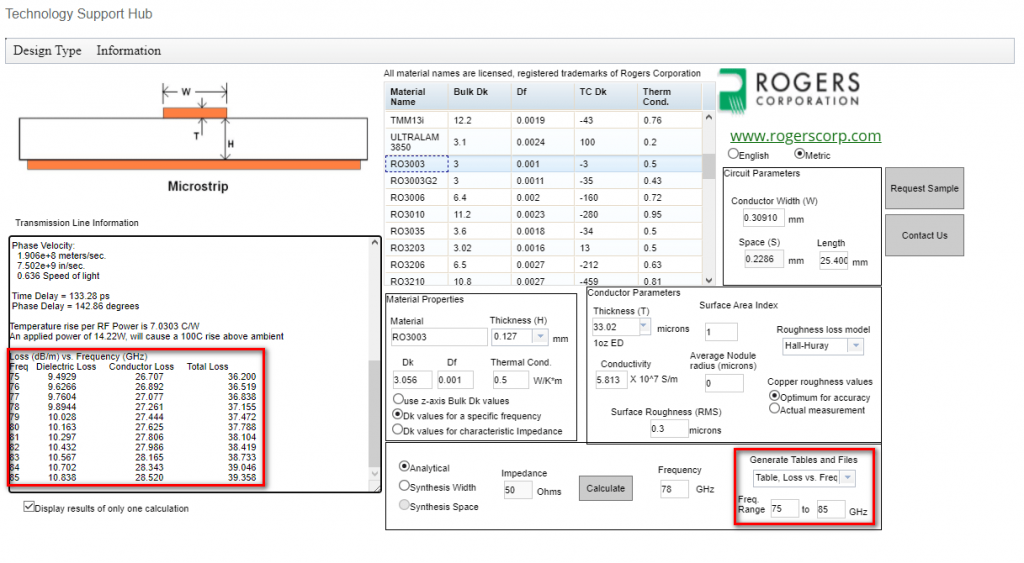This screenshot has width=1024, height=563.
Task: Open the www.rogerscorp.com link
Action: [x=805, y=135]
